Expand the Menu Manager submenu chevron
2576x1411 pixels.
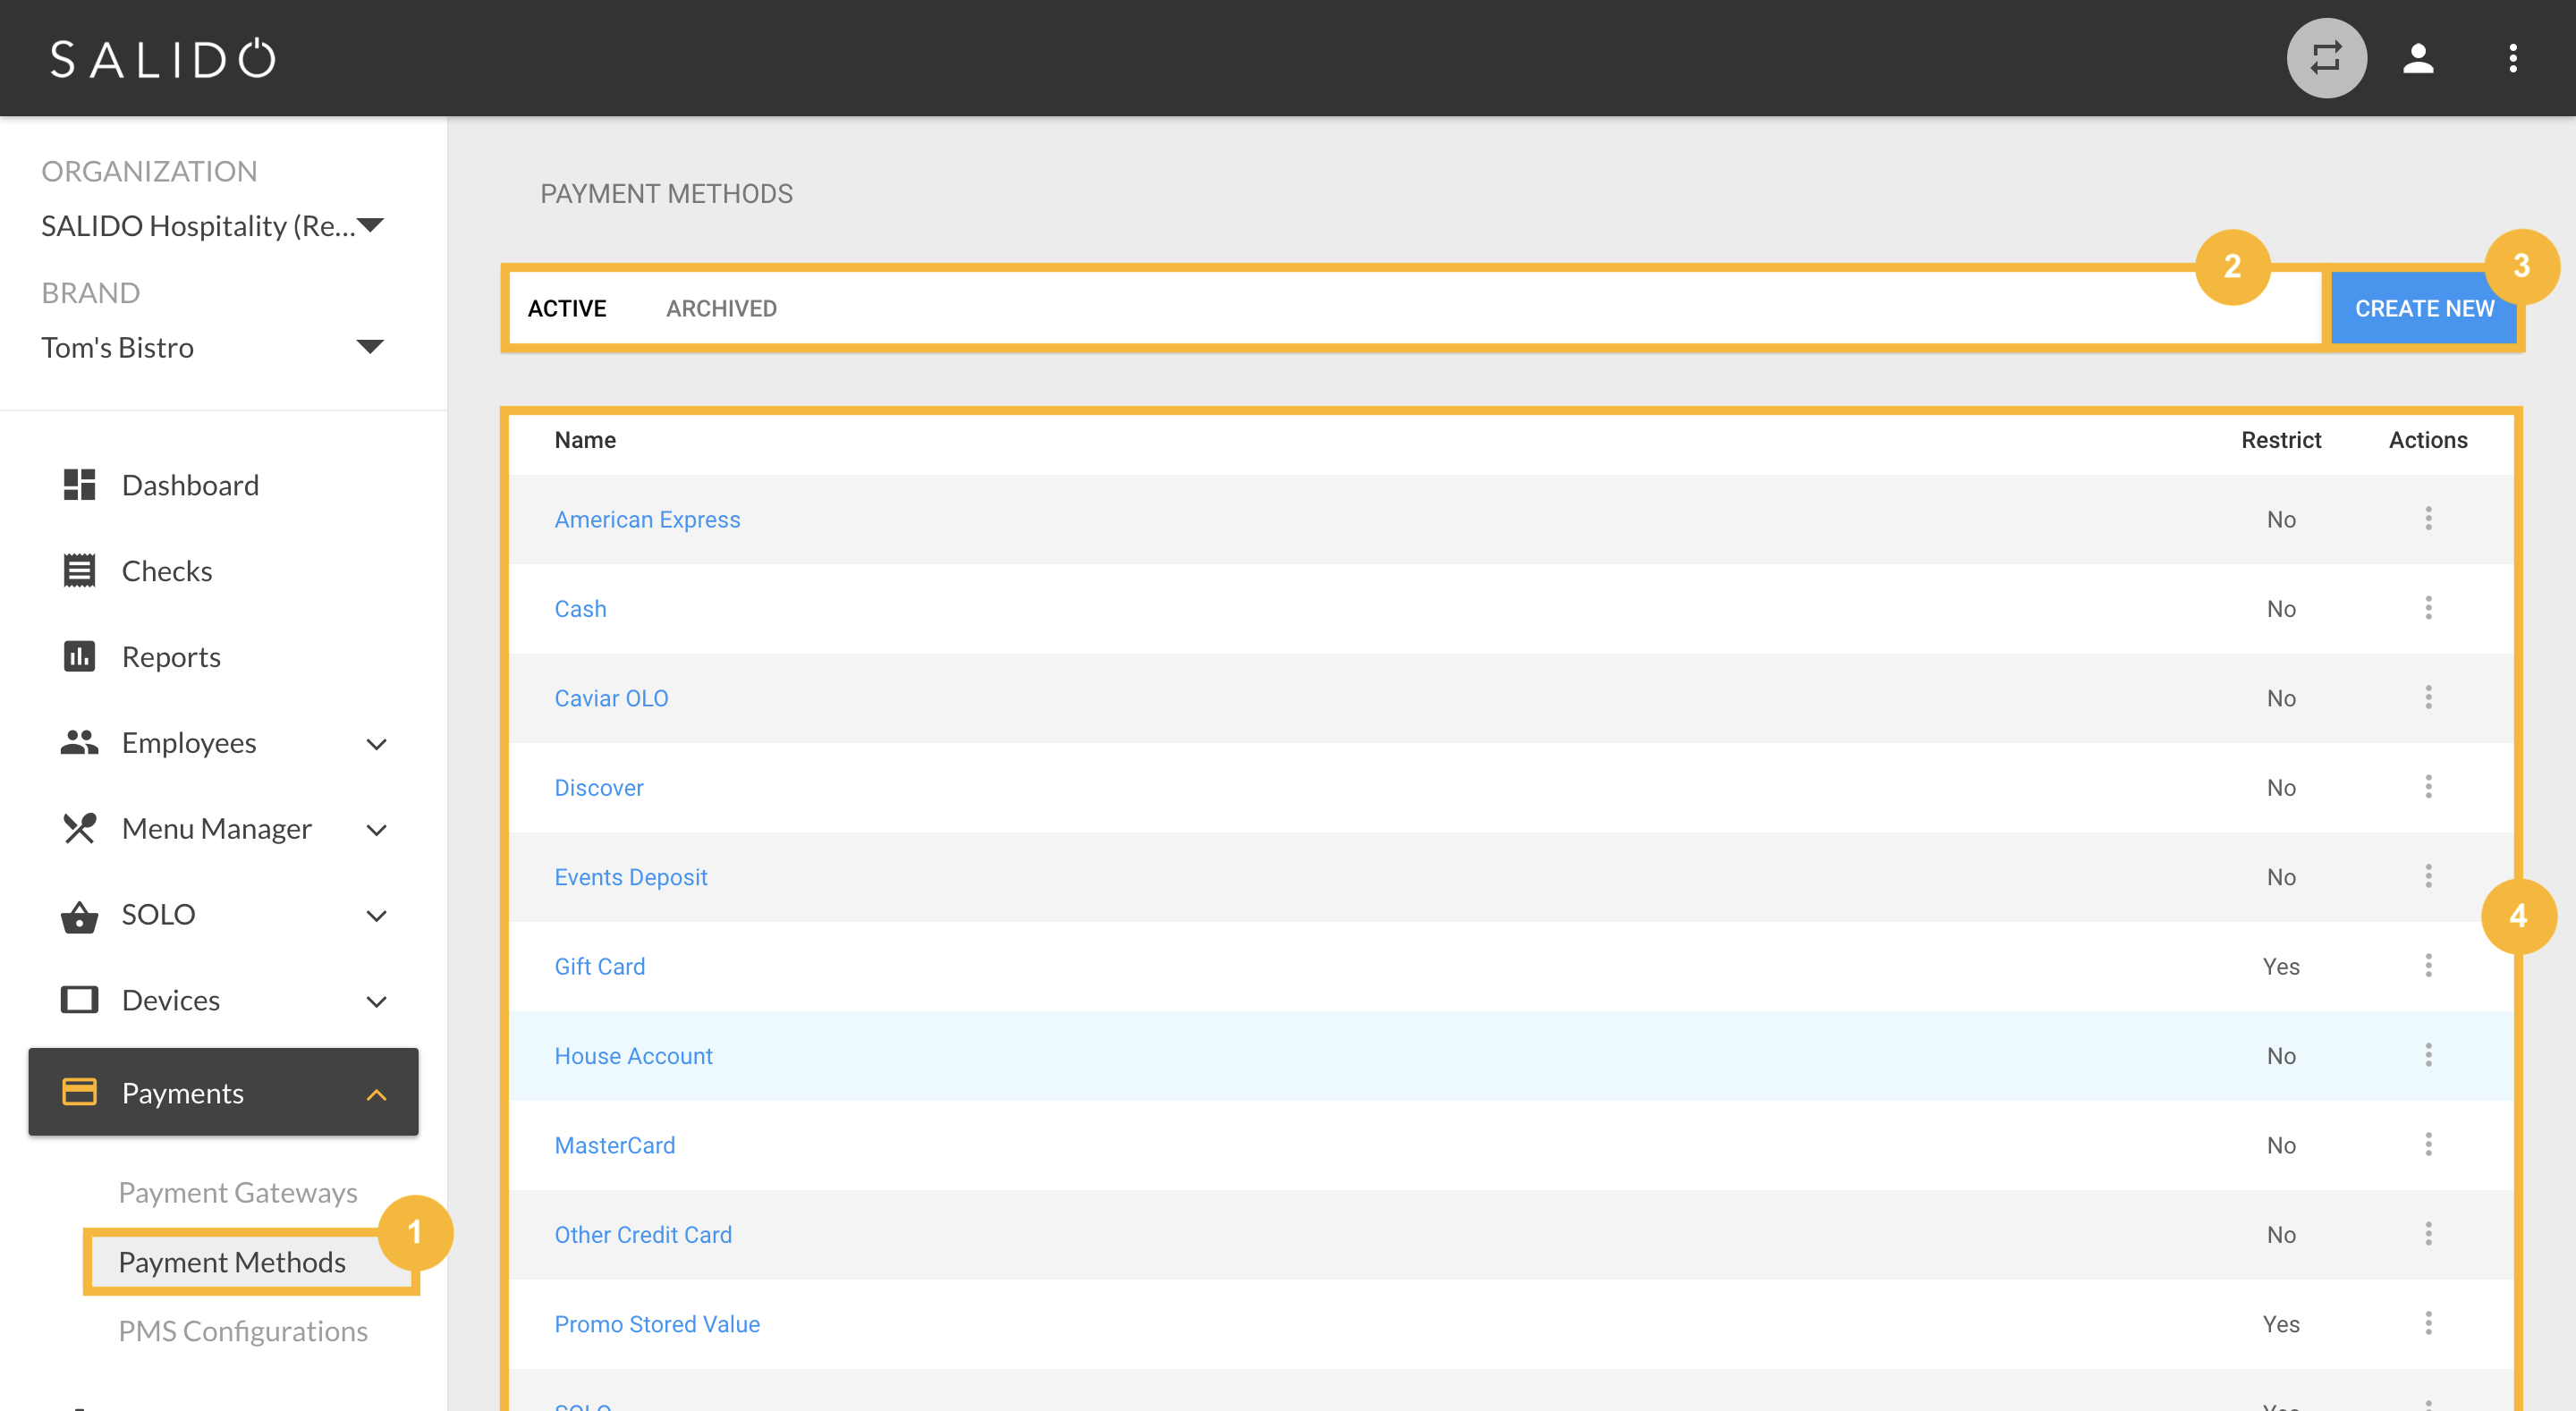point(376,830)
